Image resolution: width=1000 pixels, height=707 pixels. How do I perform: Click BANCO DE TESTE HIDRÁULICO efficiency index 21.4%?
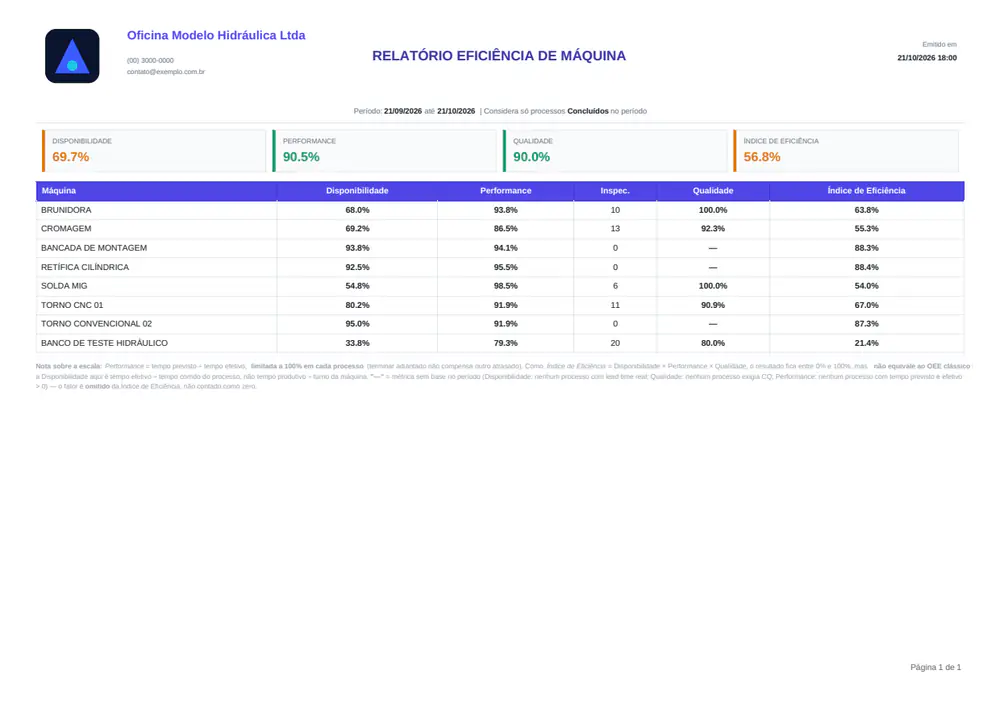(x=866, y=343)
